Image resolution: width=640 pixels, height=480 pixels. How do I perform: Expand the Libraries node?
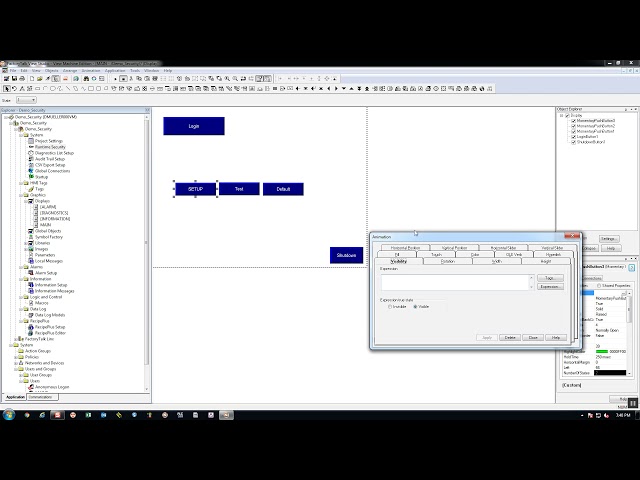coord(26,243)
